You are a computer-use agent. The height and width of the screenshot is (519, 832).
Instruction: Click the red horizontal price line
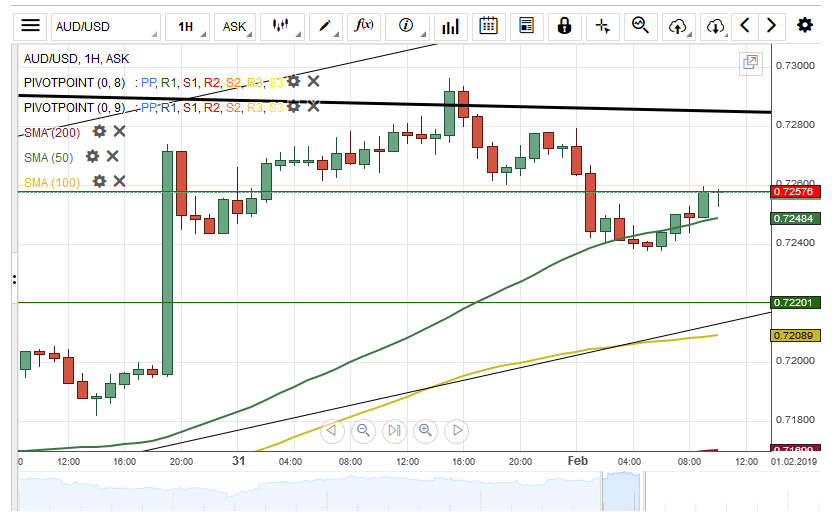393,192
